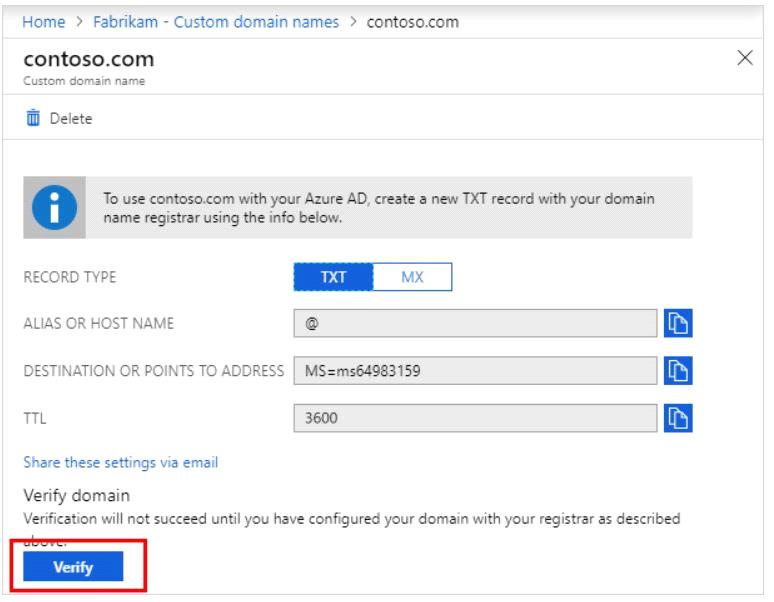The image size is (774, 602).
Task: Click the RECORD TYPE label
Action: (68, 277)
